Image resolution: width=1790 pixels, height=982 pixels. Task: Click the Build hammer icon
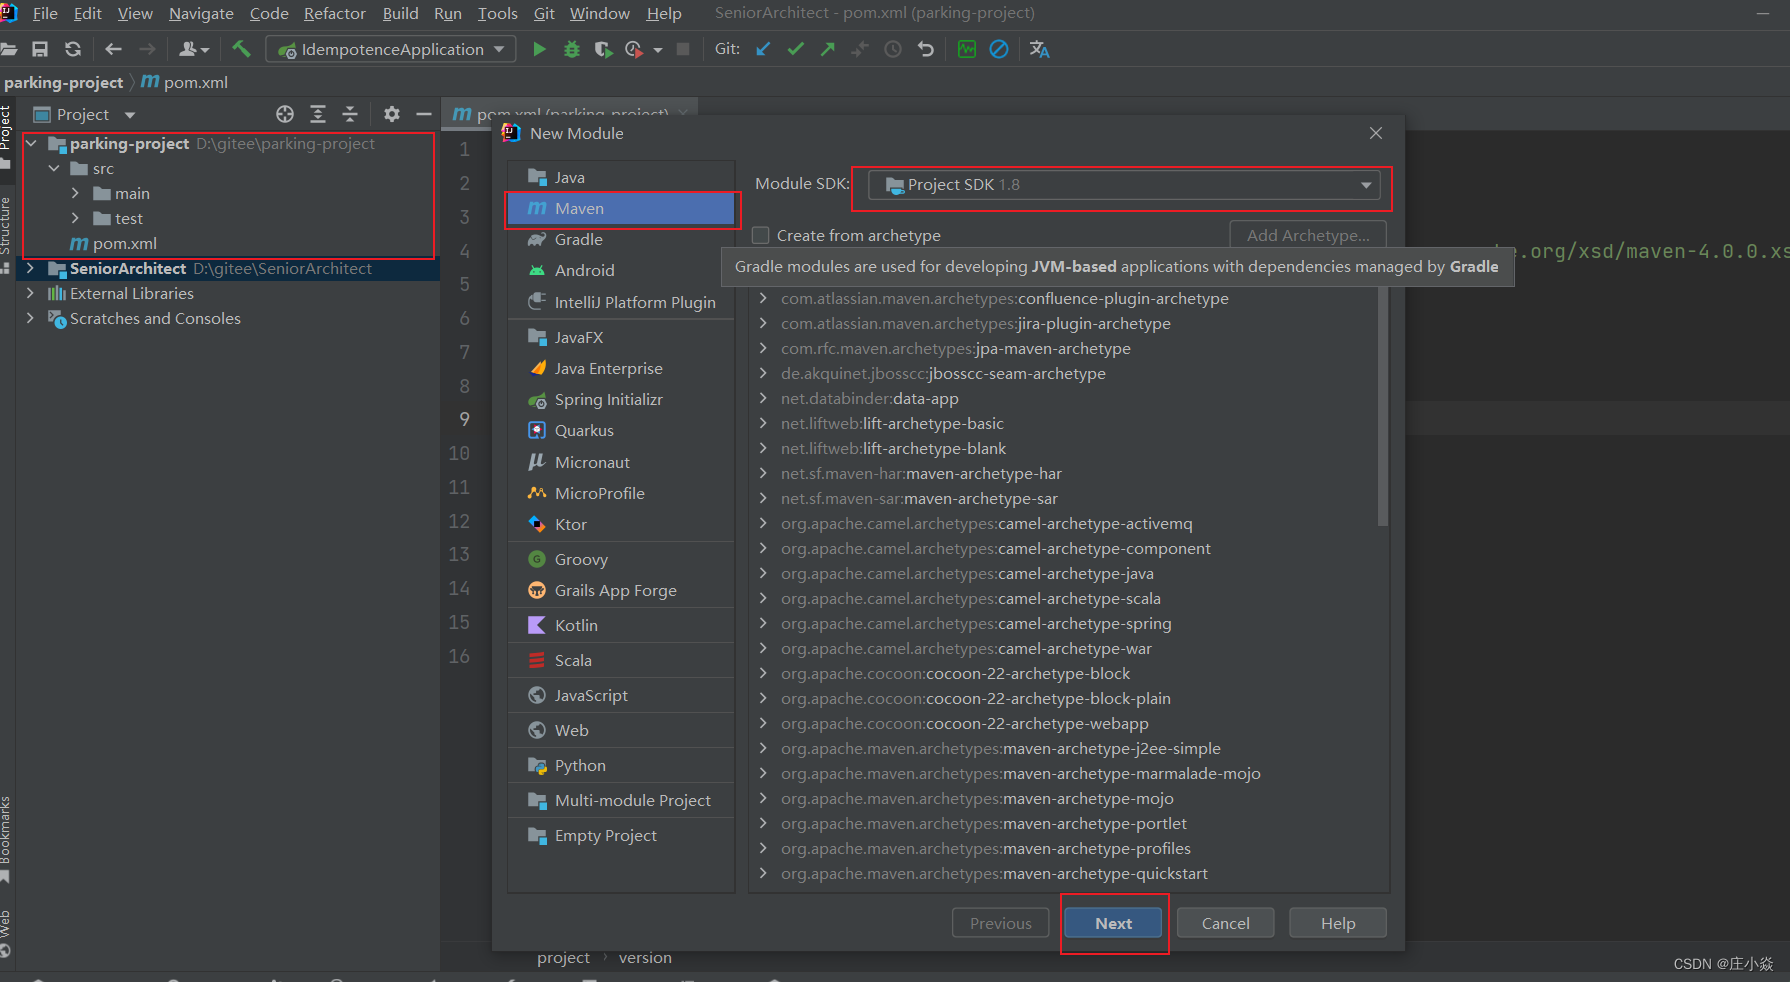click(x=241, y=48)
